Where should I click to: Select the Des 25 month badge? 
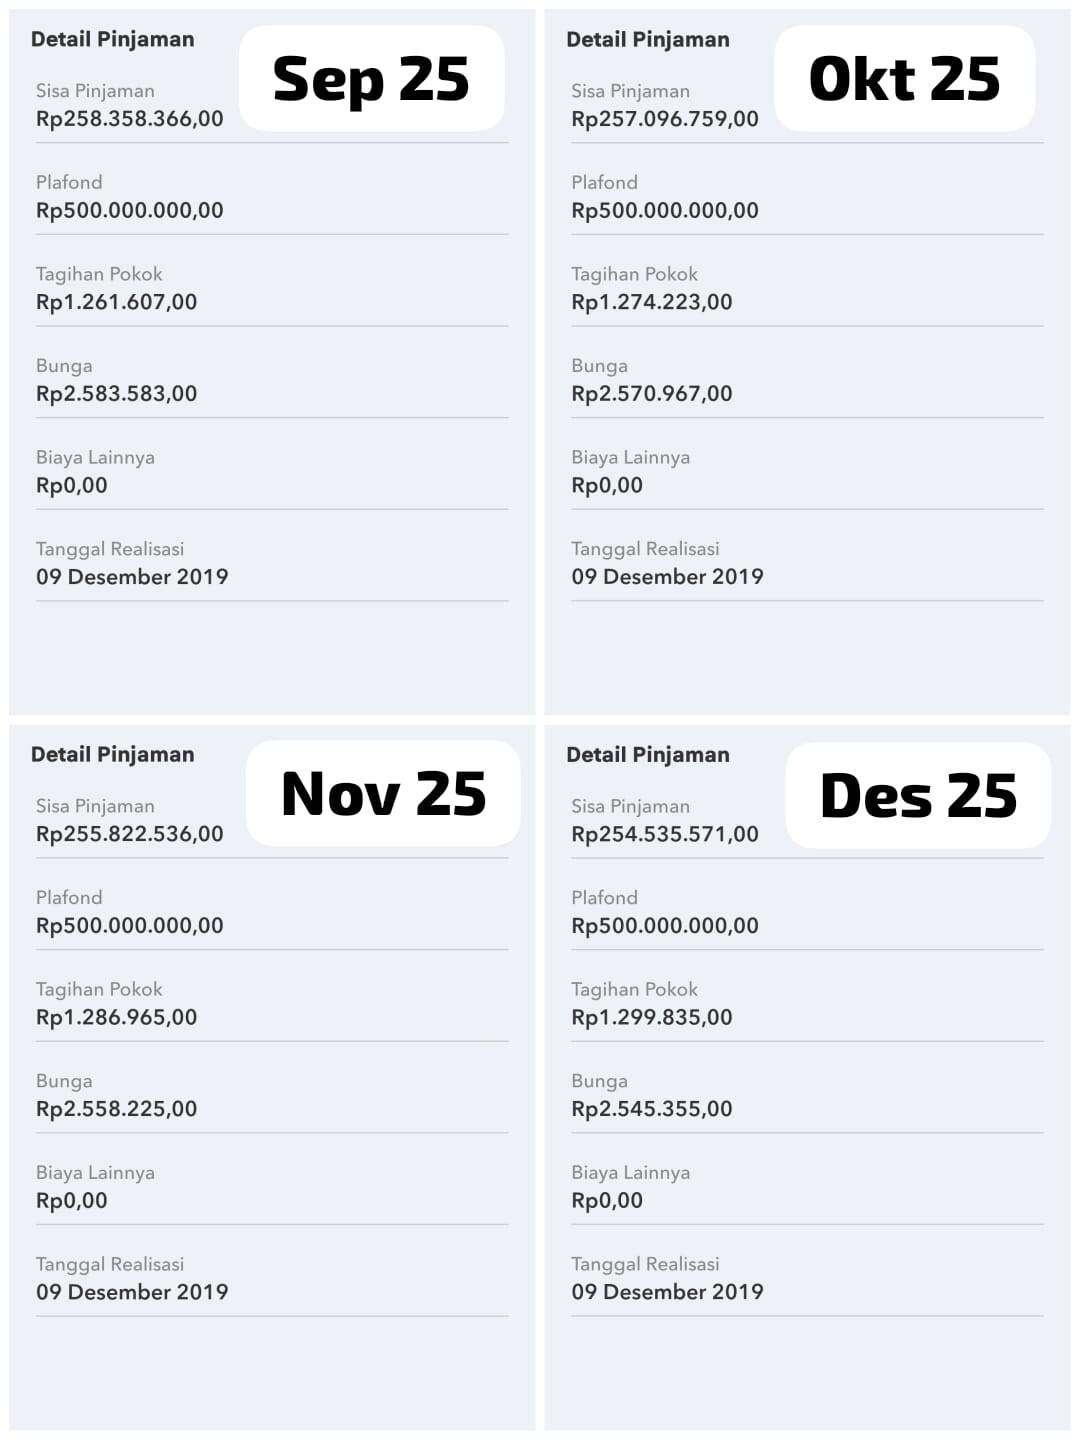pos(918,796)
